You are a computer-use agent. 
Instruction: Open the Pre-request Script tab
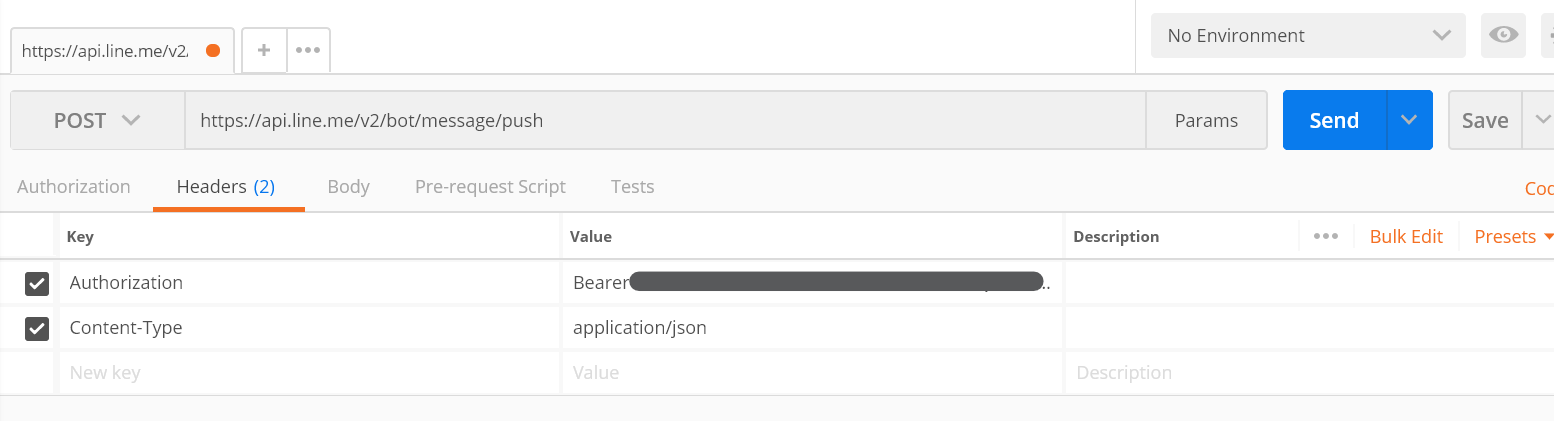(490, 187)
